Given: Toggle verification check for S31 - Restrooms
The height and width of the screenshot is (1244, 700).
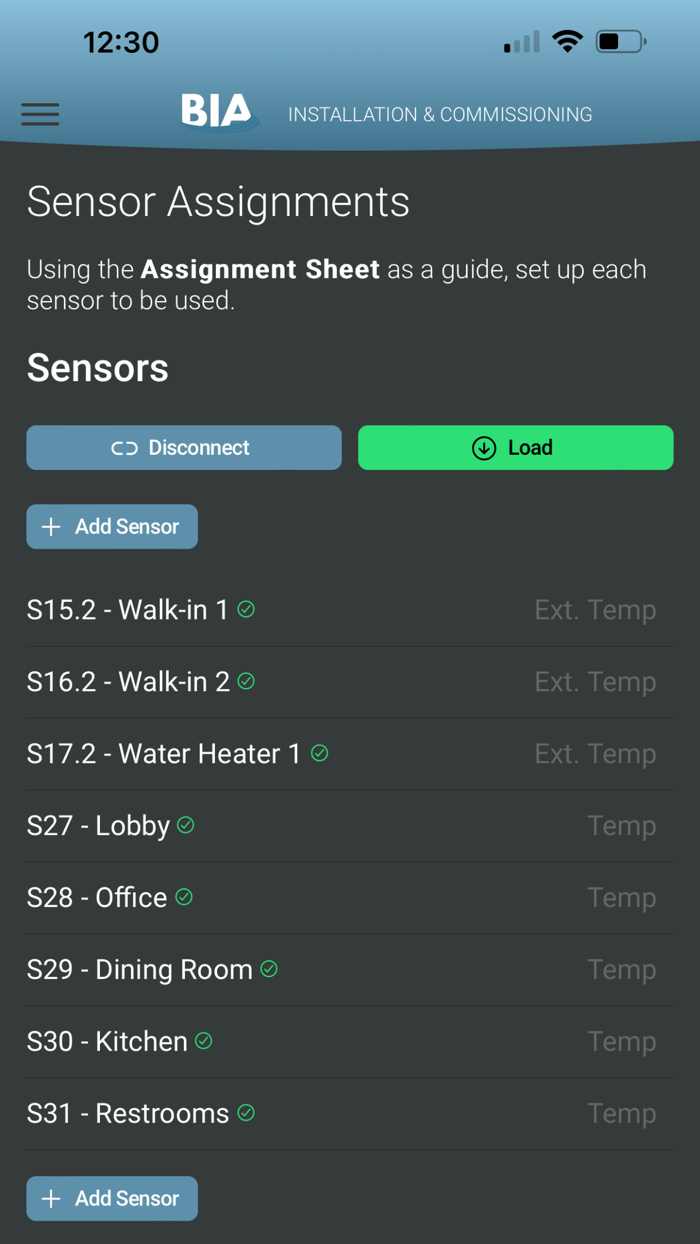Looking at the screenshot, I should (x=247, y=1112).
